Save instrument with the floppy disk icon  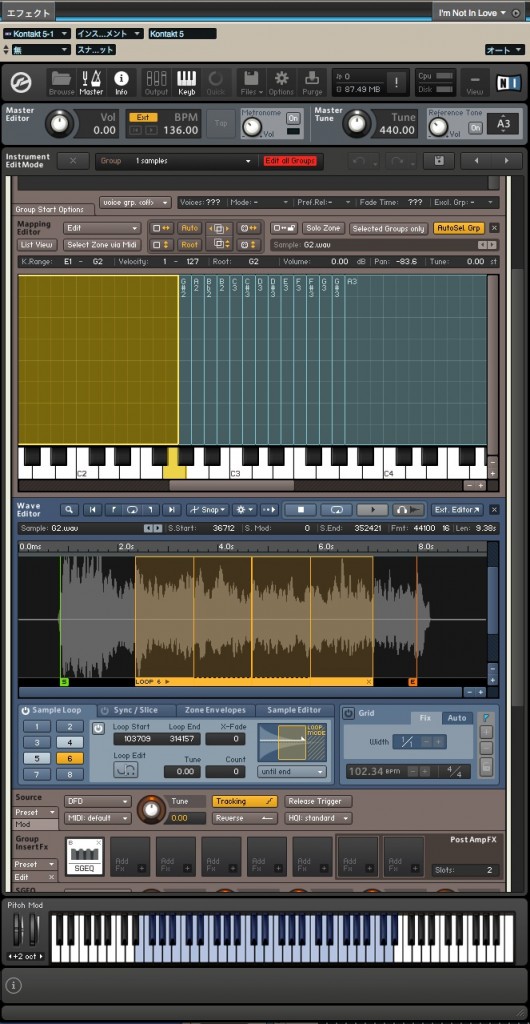439,161
